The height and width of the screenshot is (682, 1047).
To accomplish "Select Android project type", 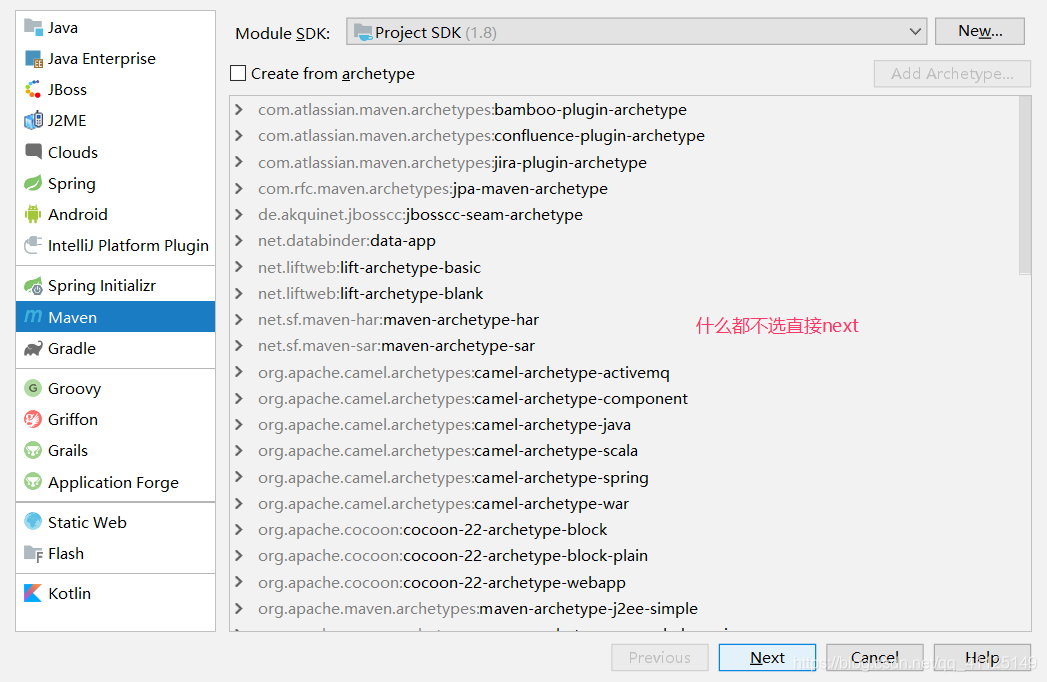I will click(x=116, y=214).
